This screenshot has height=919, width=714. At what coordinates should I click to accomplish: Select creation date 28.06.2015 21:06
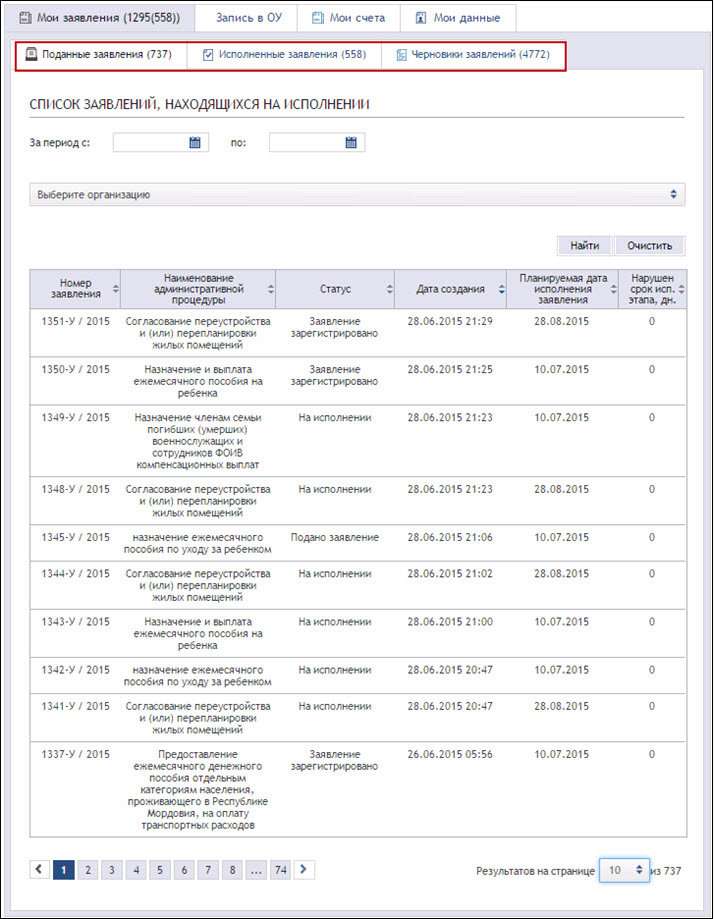click(x=450, y=537)
